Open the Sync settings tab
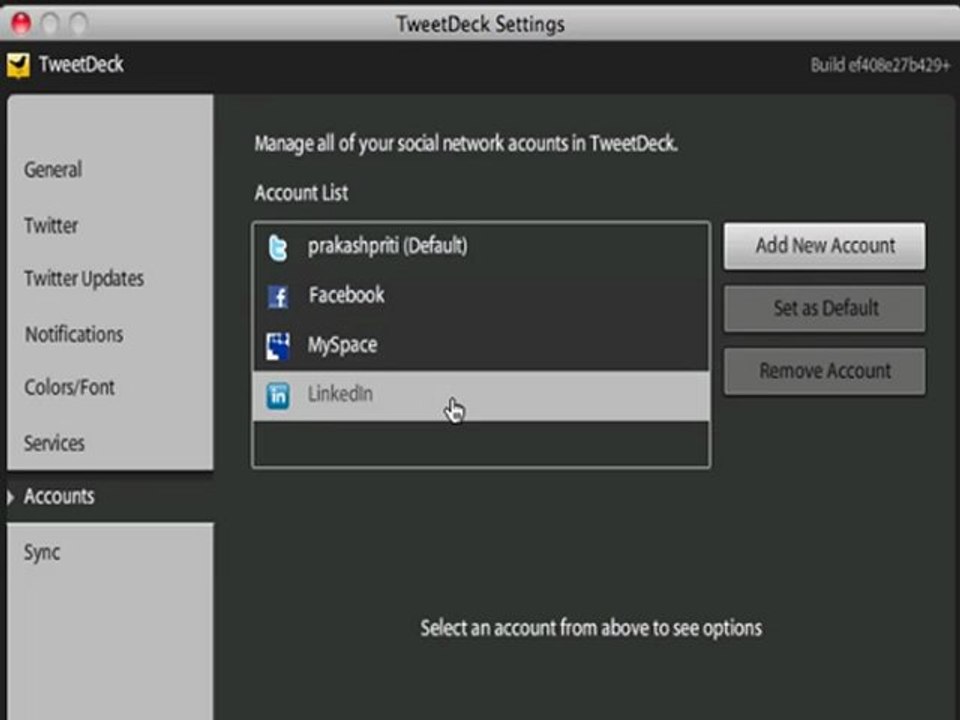 point(42,552)
